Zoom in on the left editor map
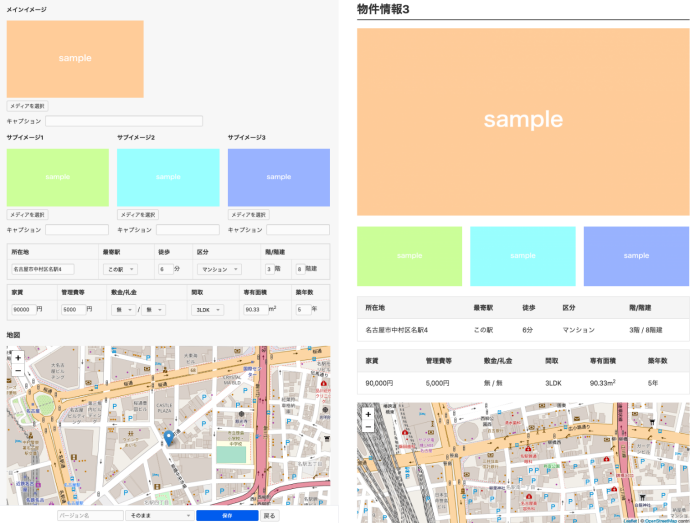Screen dimensions: 700x523 point(18,357)
